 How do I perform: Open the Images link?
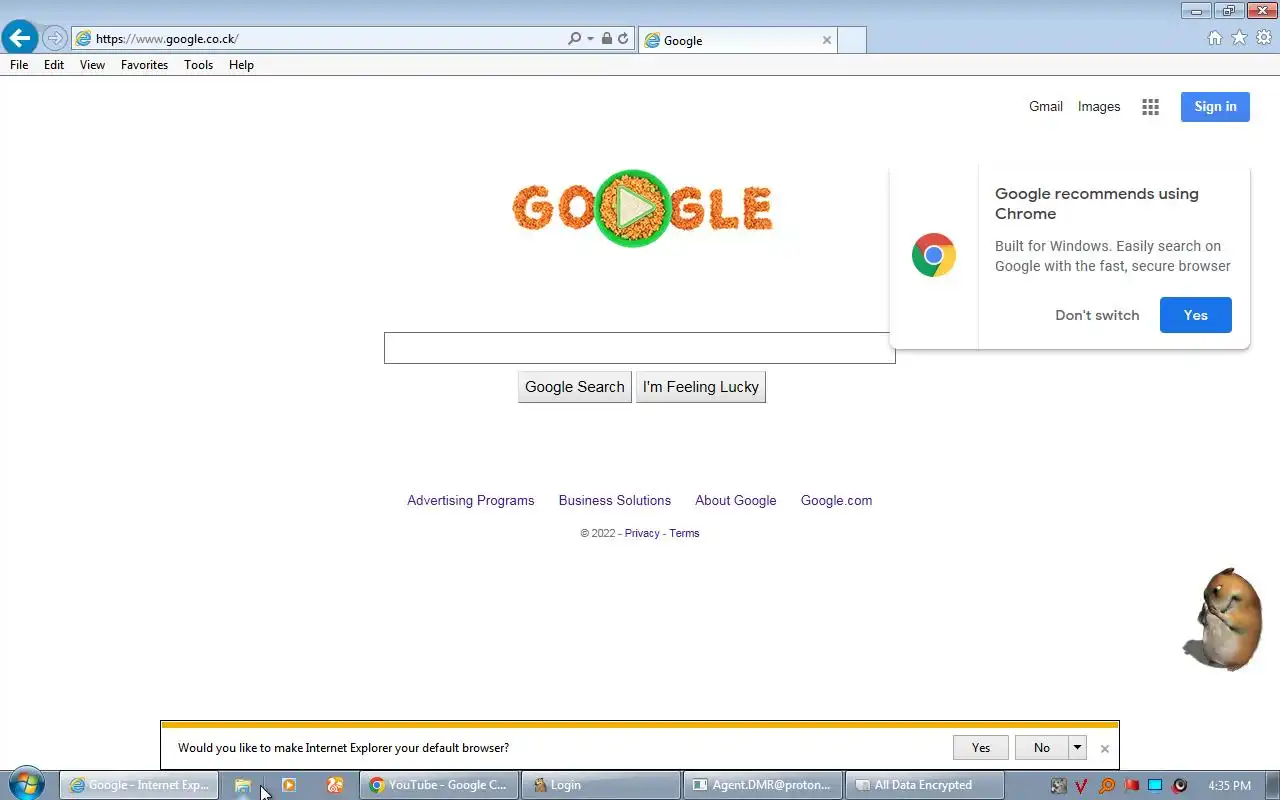(x=1099, y=106)
